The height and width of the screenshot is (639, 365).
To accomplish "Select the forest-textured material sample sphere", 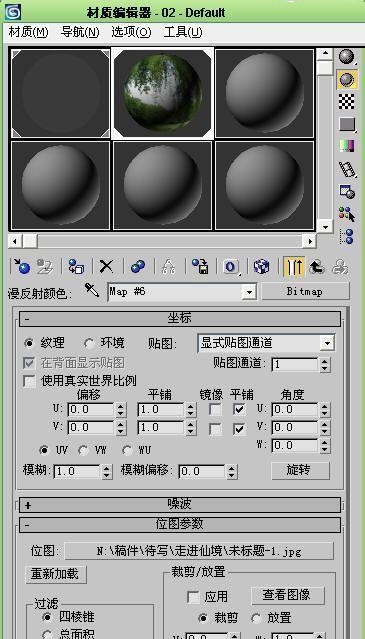I will pos(163,93).
